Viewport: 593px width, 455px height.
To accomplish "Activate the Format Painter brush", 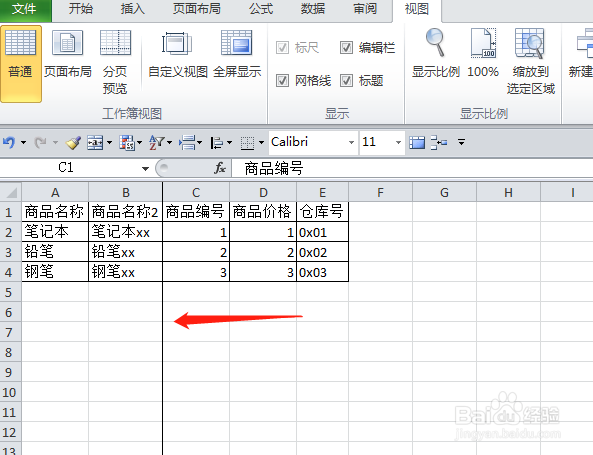I will tap(73, 143).
